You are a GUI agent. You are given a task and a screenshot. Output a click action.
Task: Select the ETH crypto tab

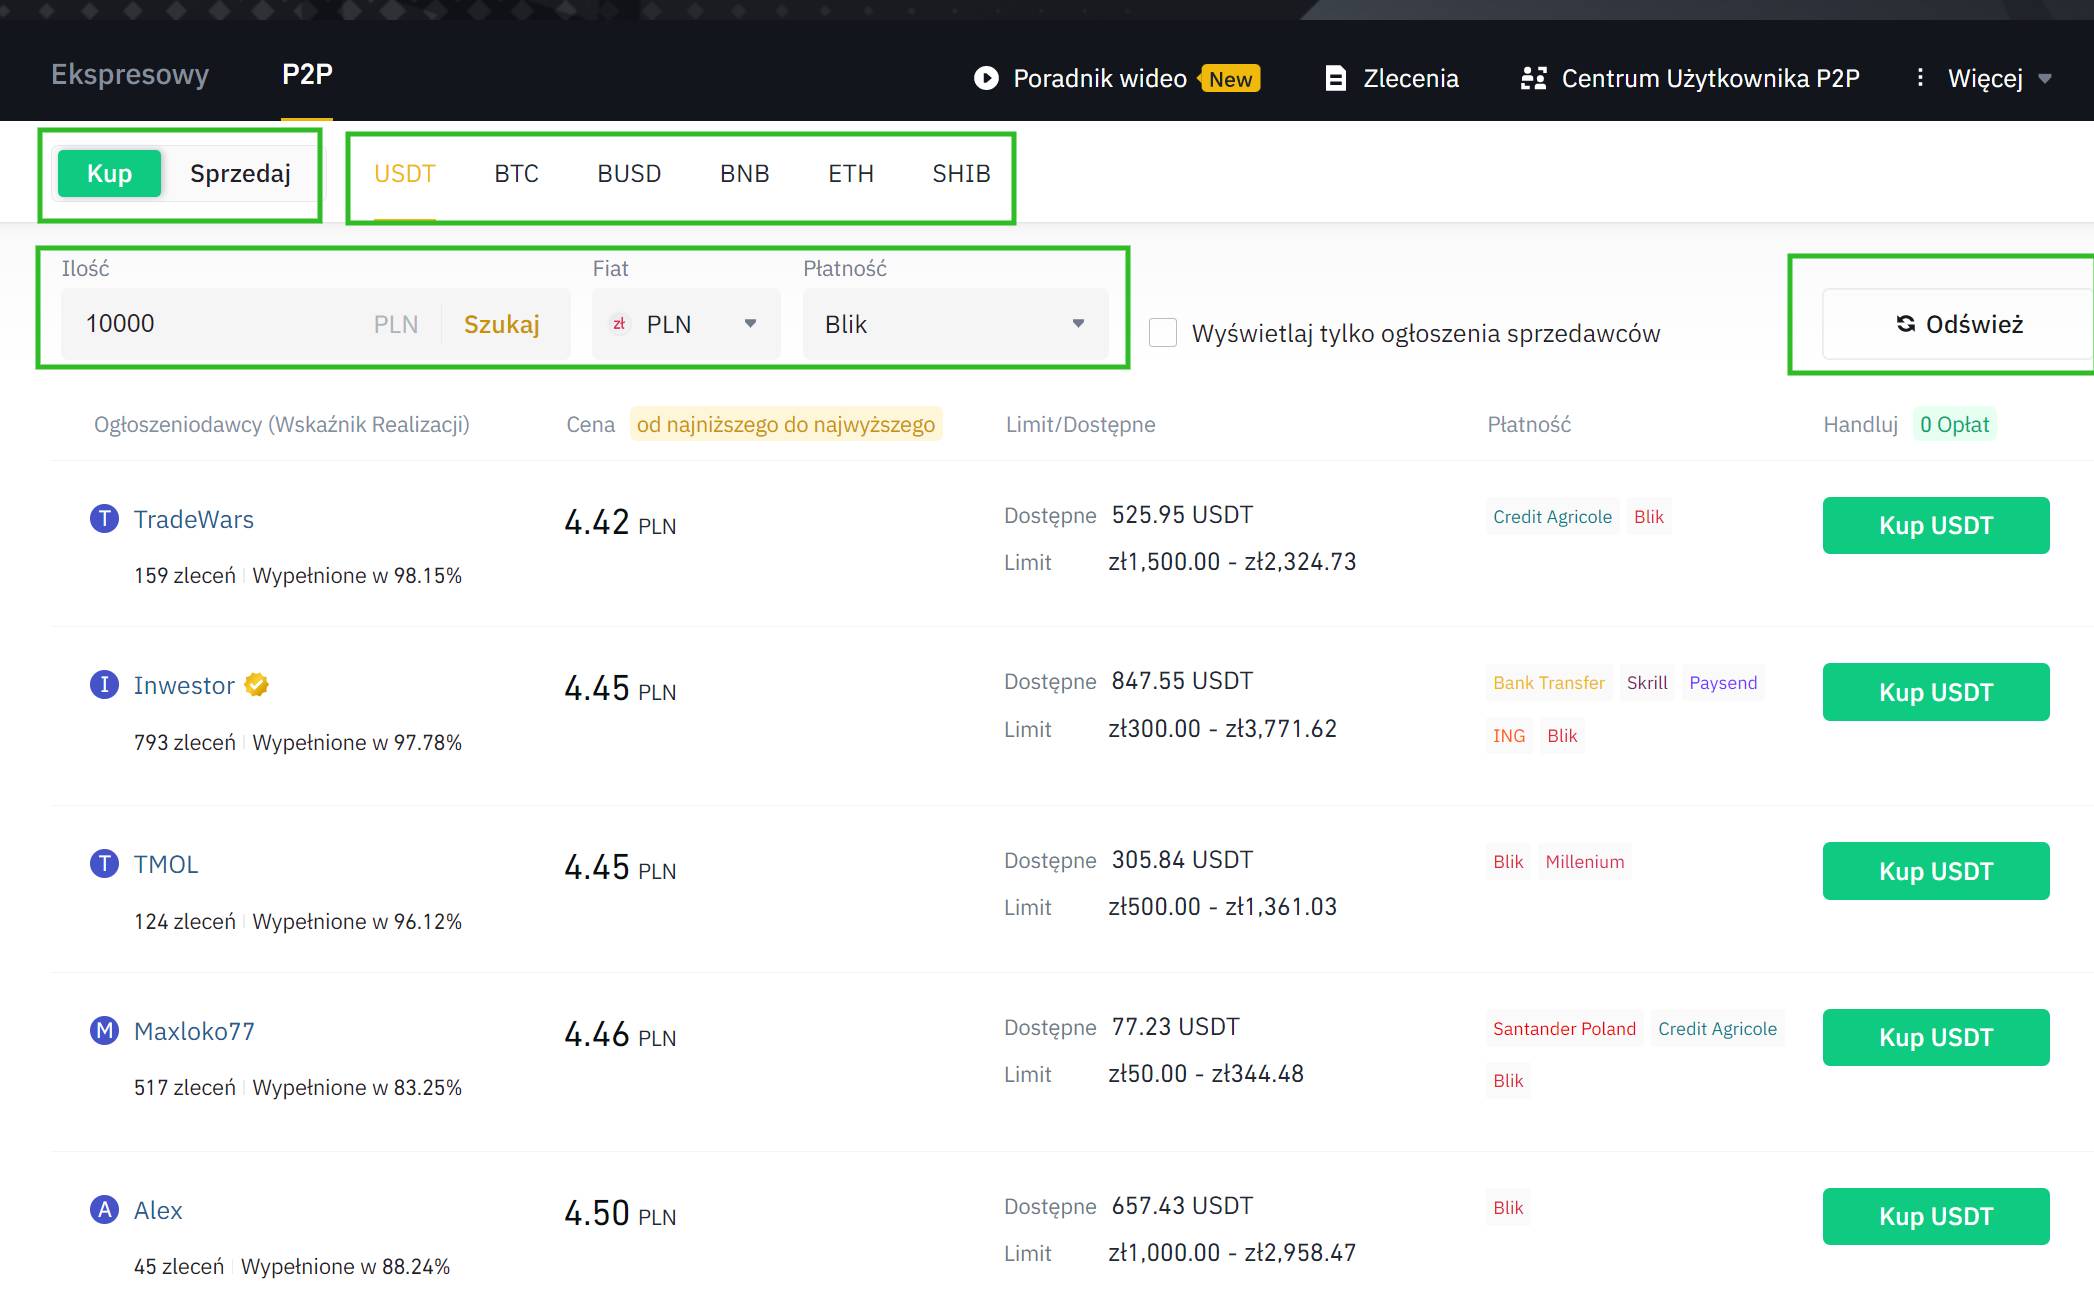[x=851, y=174]
